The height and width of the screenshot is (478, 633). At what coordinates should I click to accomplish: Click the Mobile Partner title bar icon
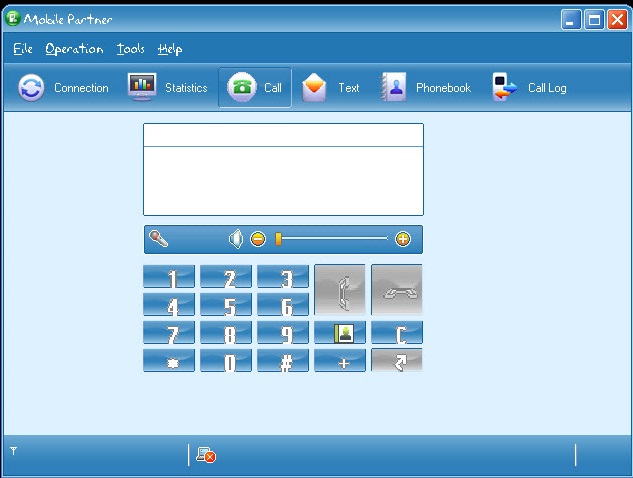13,18
